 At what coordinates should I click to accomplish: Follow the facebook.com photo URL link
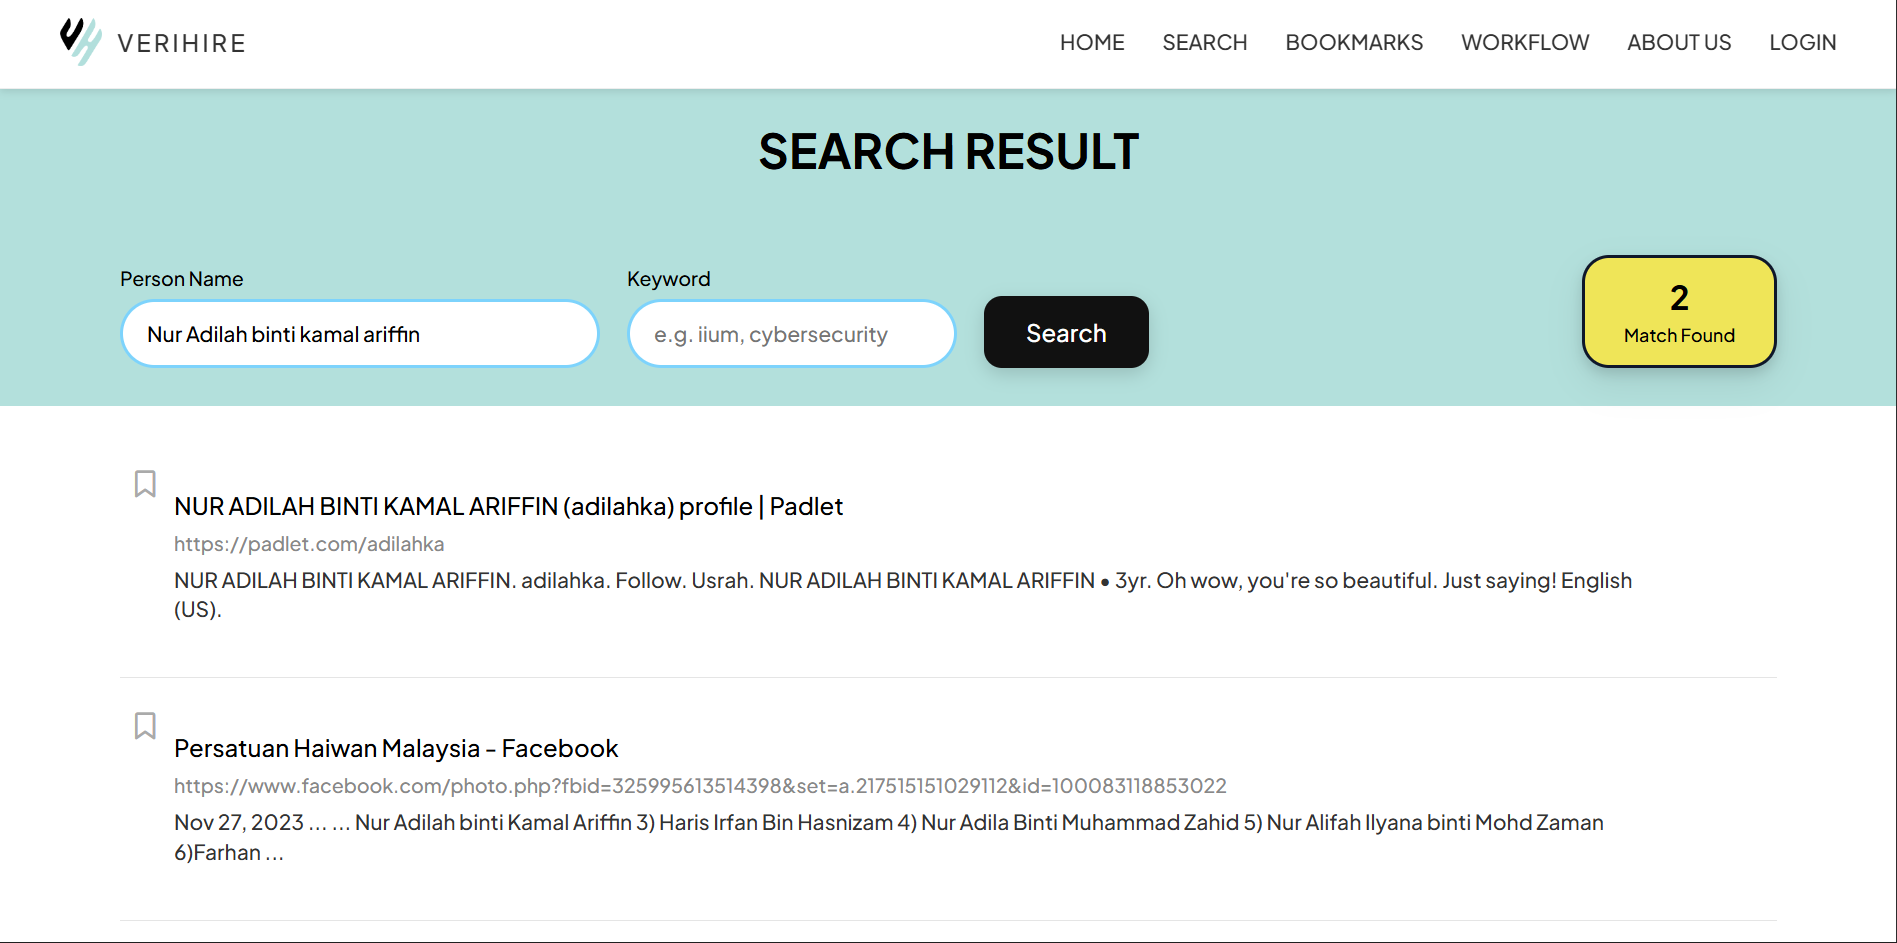(x=700, y=786)
